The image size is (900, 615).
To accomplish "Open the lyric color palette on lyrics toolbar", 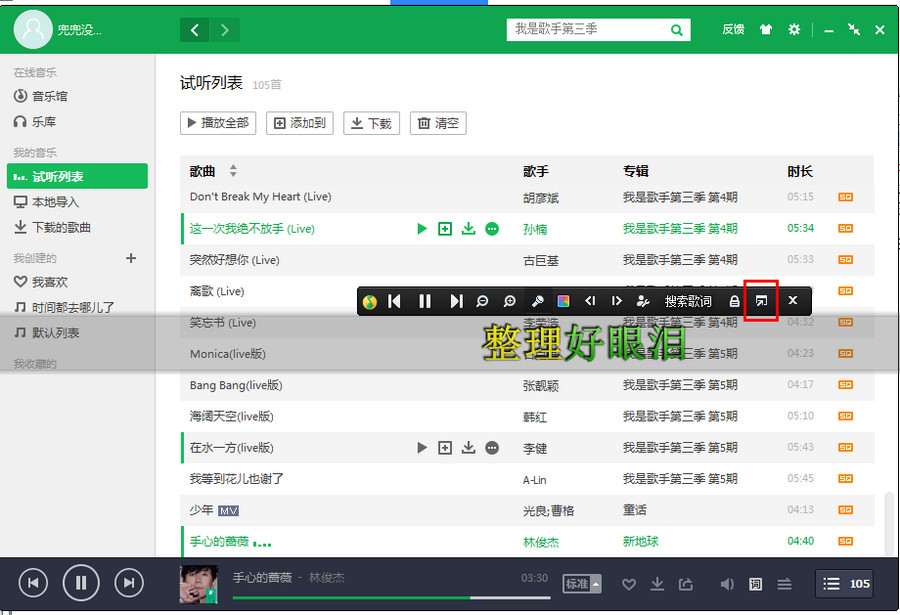I will coord(562,300).
